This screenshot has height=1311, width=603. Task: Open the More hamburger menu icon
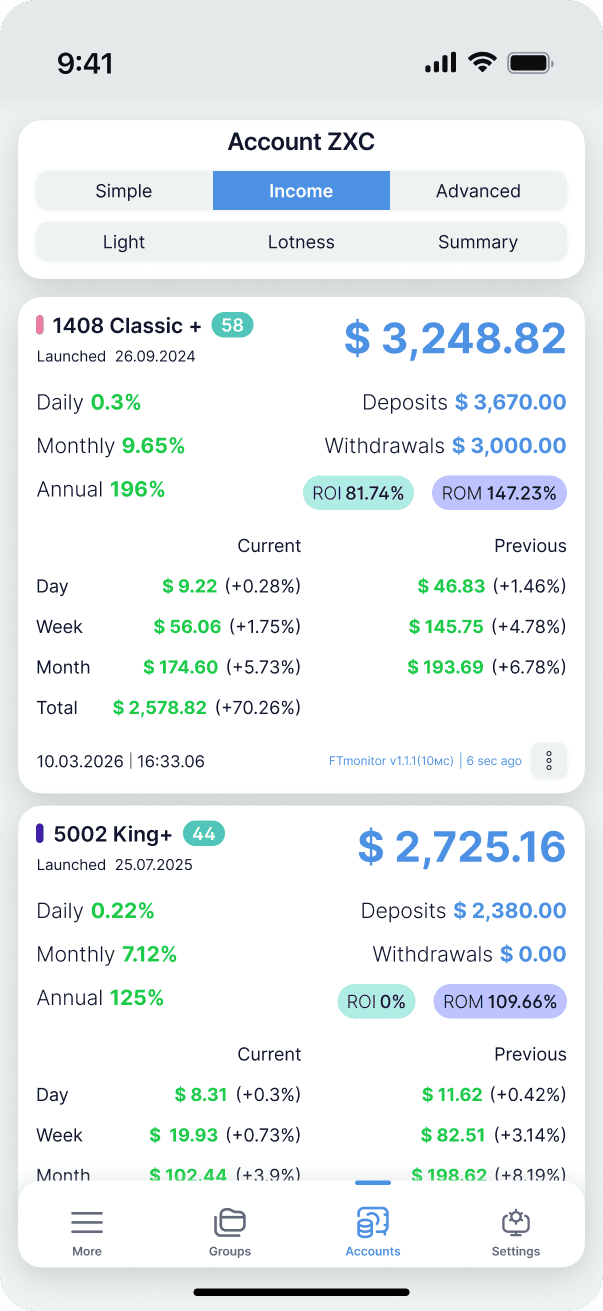87,1222
